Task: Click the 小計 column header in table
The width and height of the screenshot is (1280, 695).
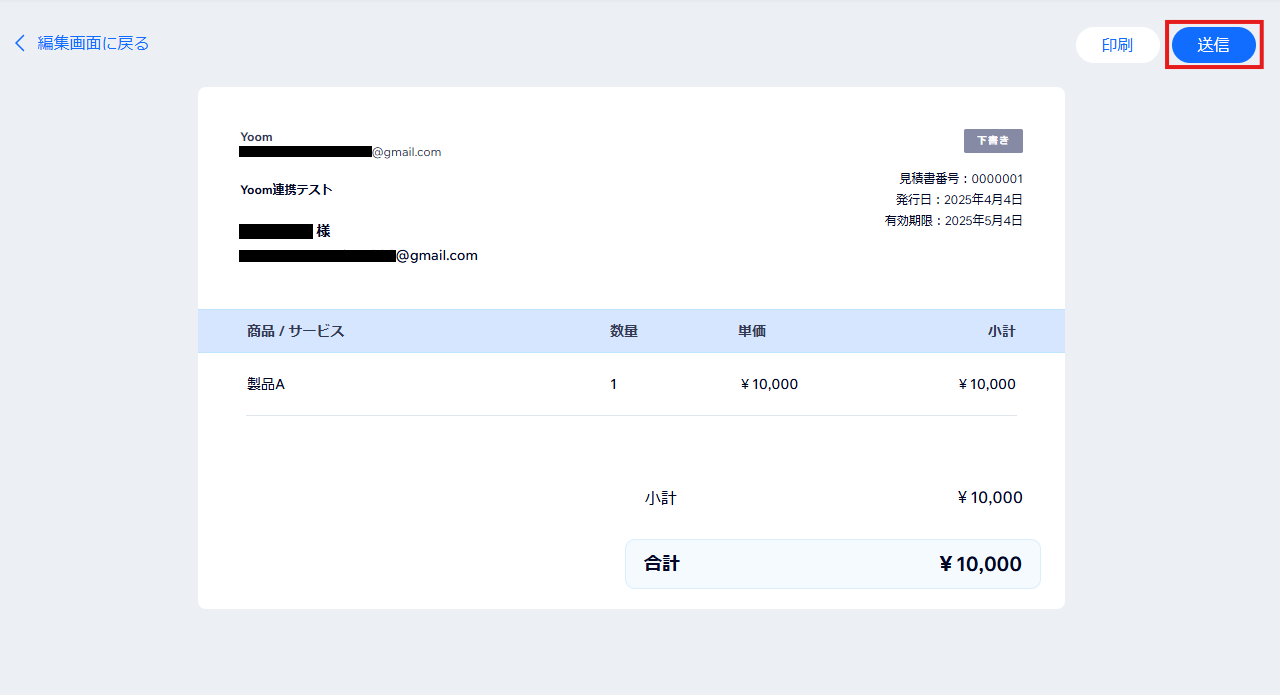Action: point(1001,331)
